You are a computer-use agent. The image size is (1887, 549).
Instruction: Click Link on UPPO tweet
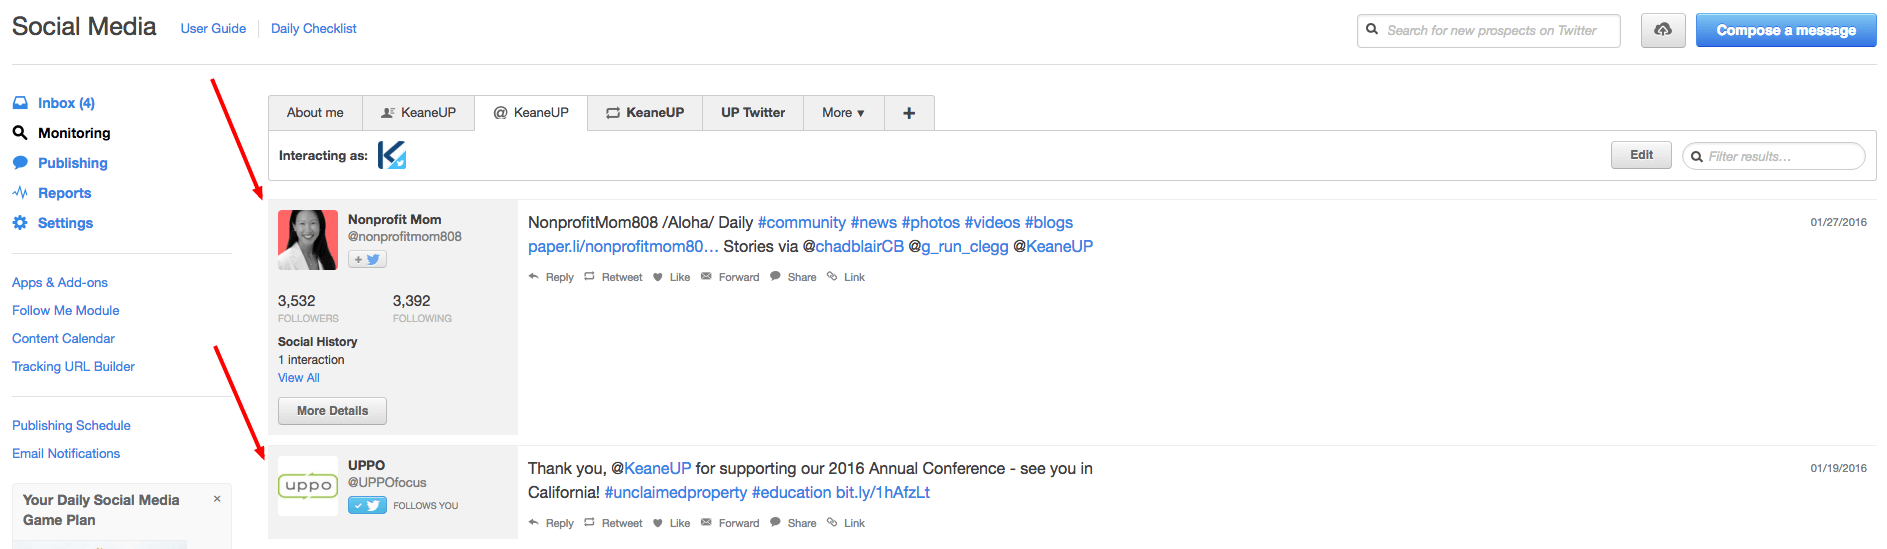[x=846, y=523]
